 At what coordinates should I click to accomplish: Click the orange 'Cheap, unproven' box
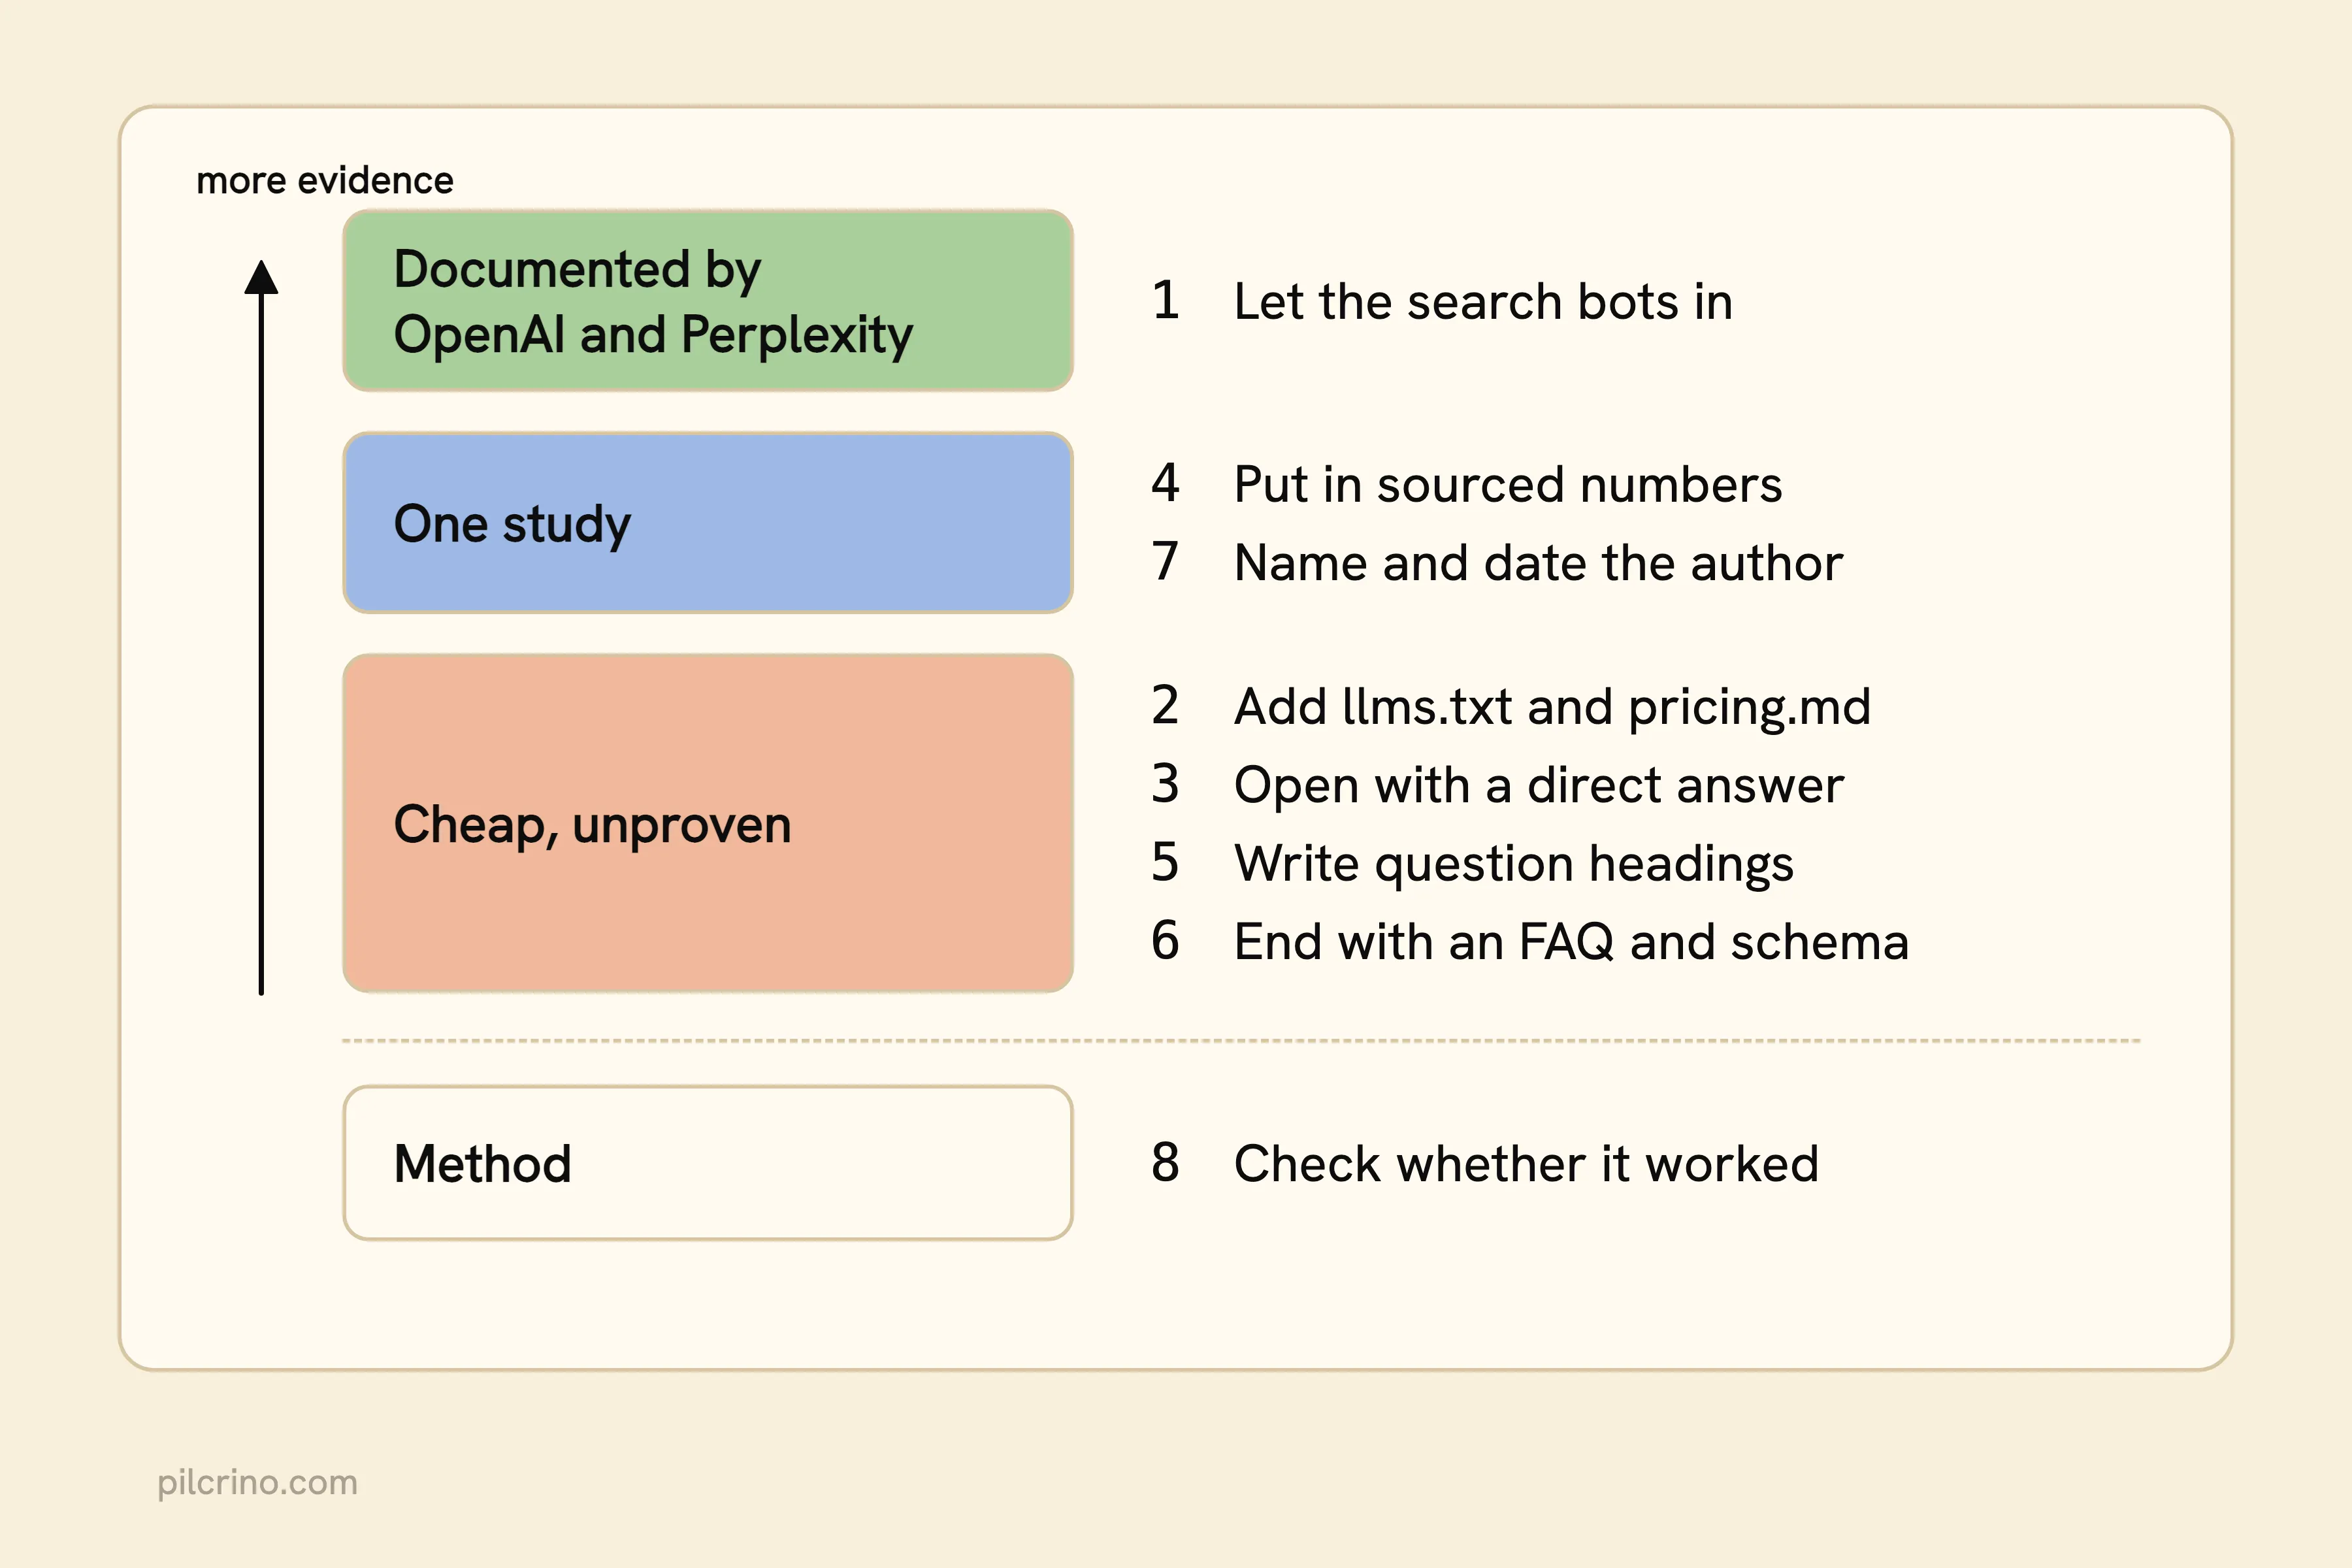[708, 823]
